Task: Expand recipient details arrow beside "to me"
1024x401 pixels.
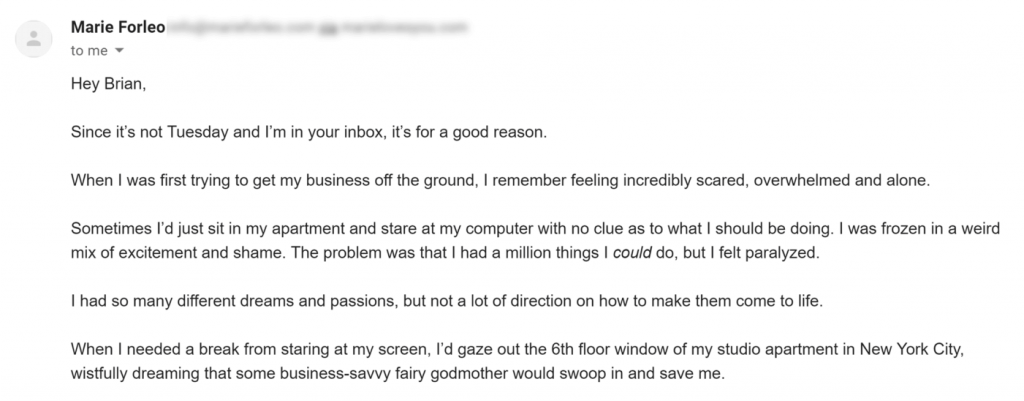Action: click(119, 50)
